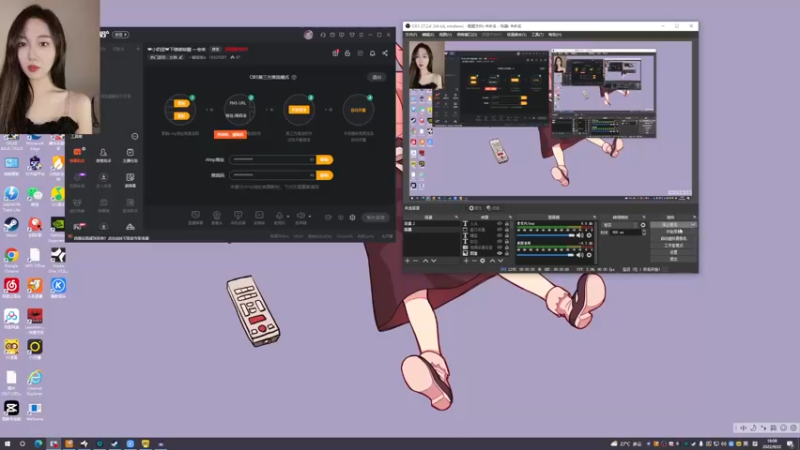Open source properties gear in OBS sources panel
800x450 pixels.
(x=482, y=261)
